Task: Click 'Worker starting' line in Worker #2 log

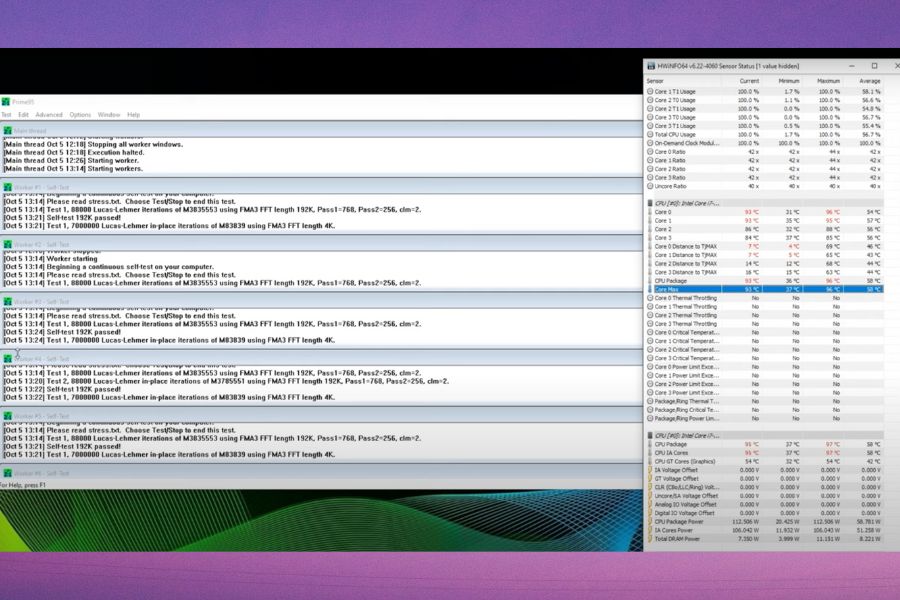Action: pos(51,259)
